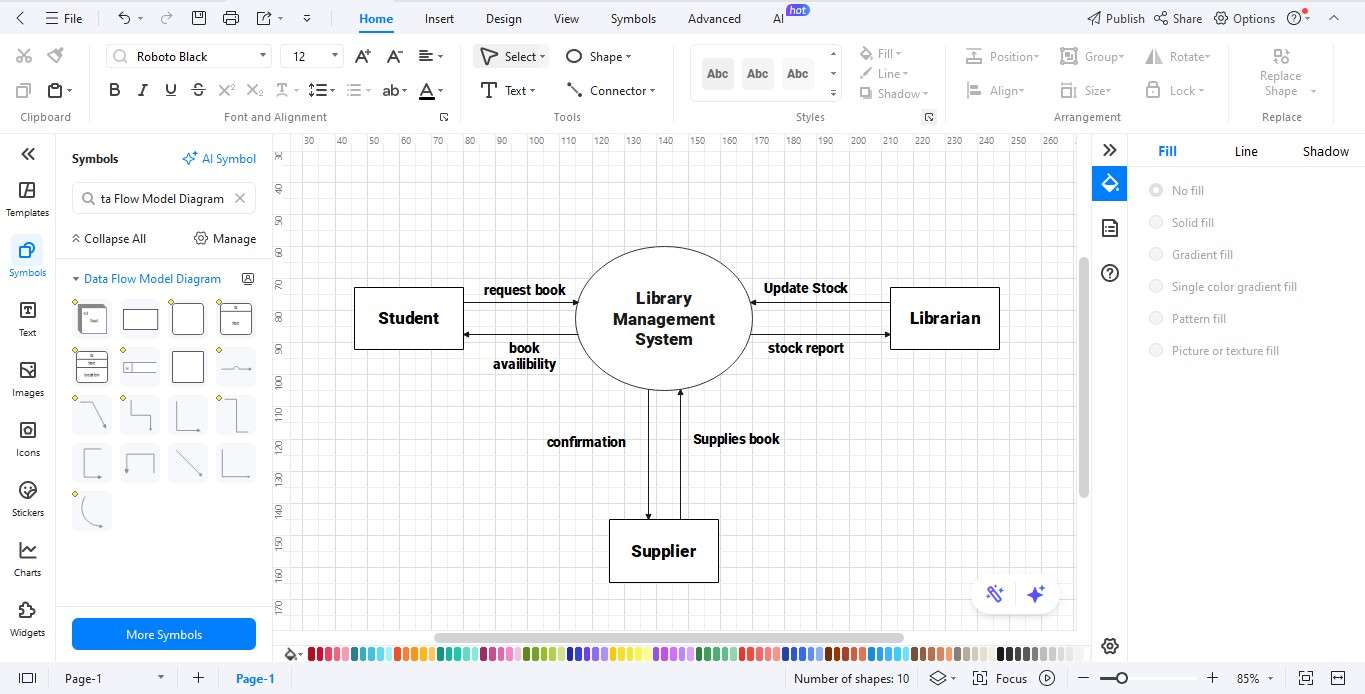Open the Charts sidebar panel
Viewport: 1365px width, 694px height.
click(28, 559)
